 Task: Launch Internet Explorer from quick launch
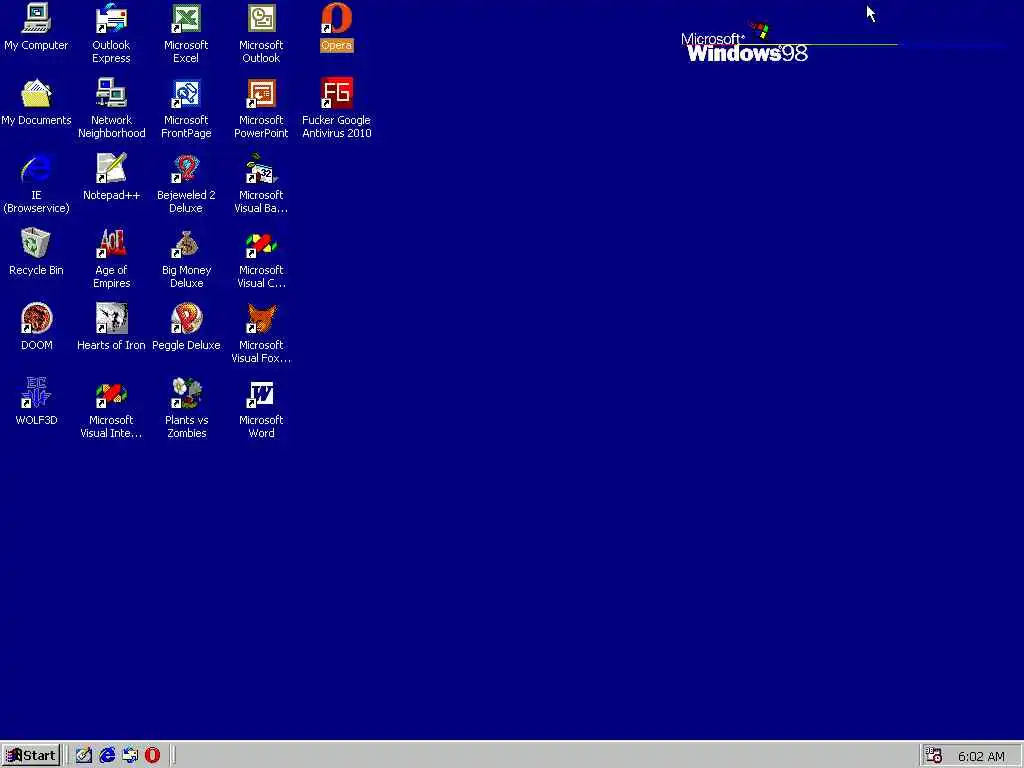pyautogui.click(x=107, y=756)
